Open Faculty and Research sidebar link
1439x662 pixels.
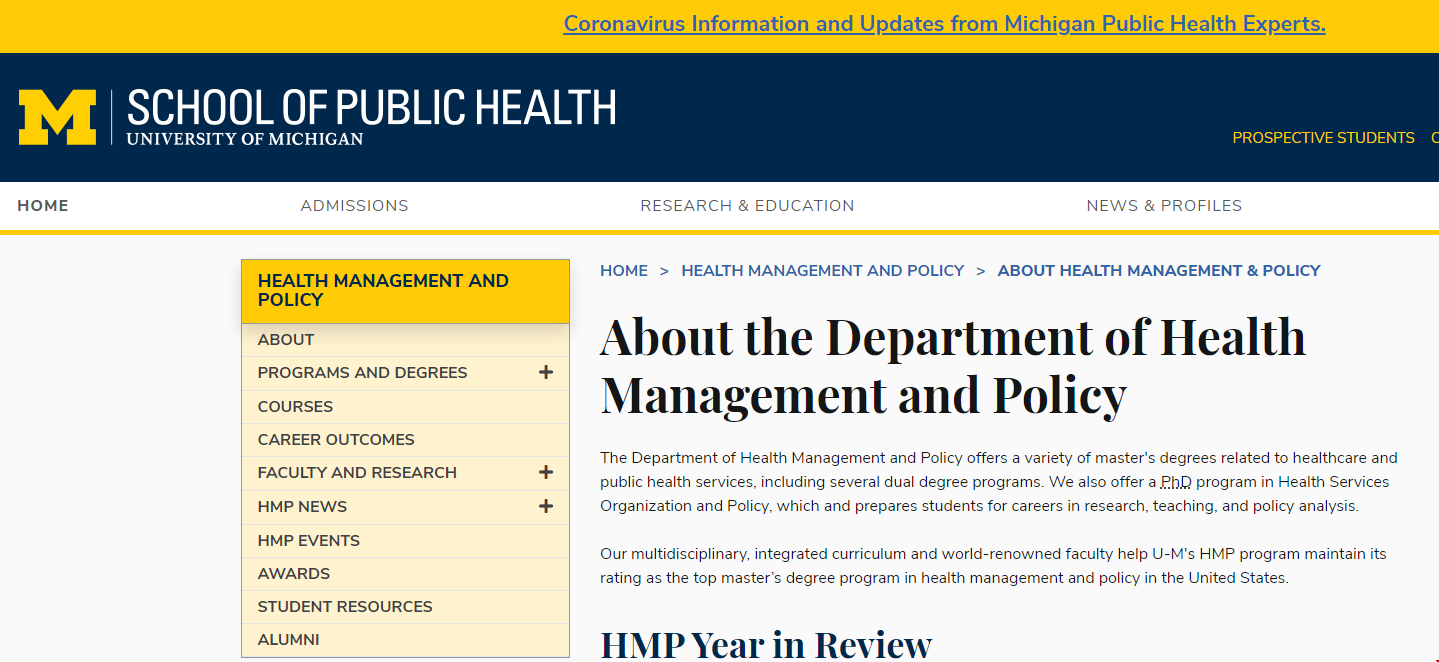pyautogui.click(x=357, y=473)
